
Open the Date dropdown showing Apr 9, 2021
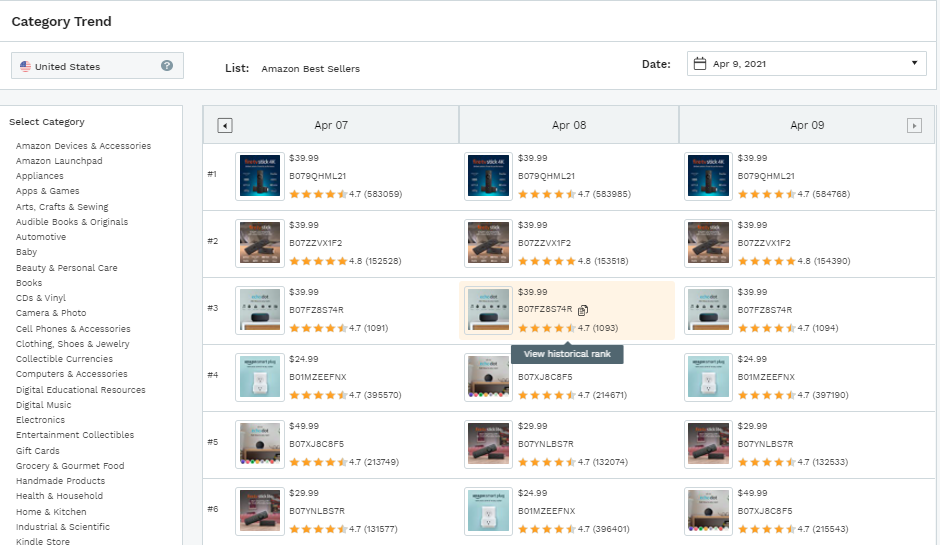coord(806,64)
